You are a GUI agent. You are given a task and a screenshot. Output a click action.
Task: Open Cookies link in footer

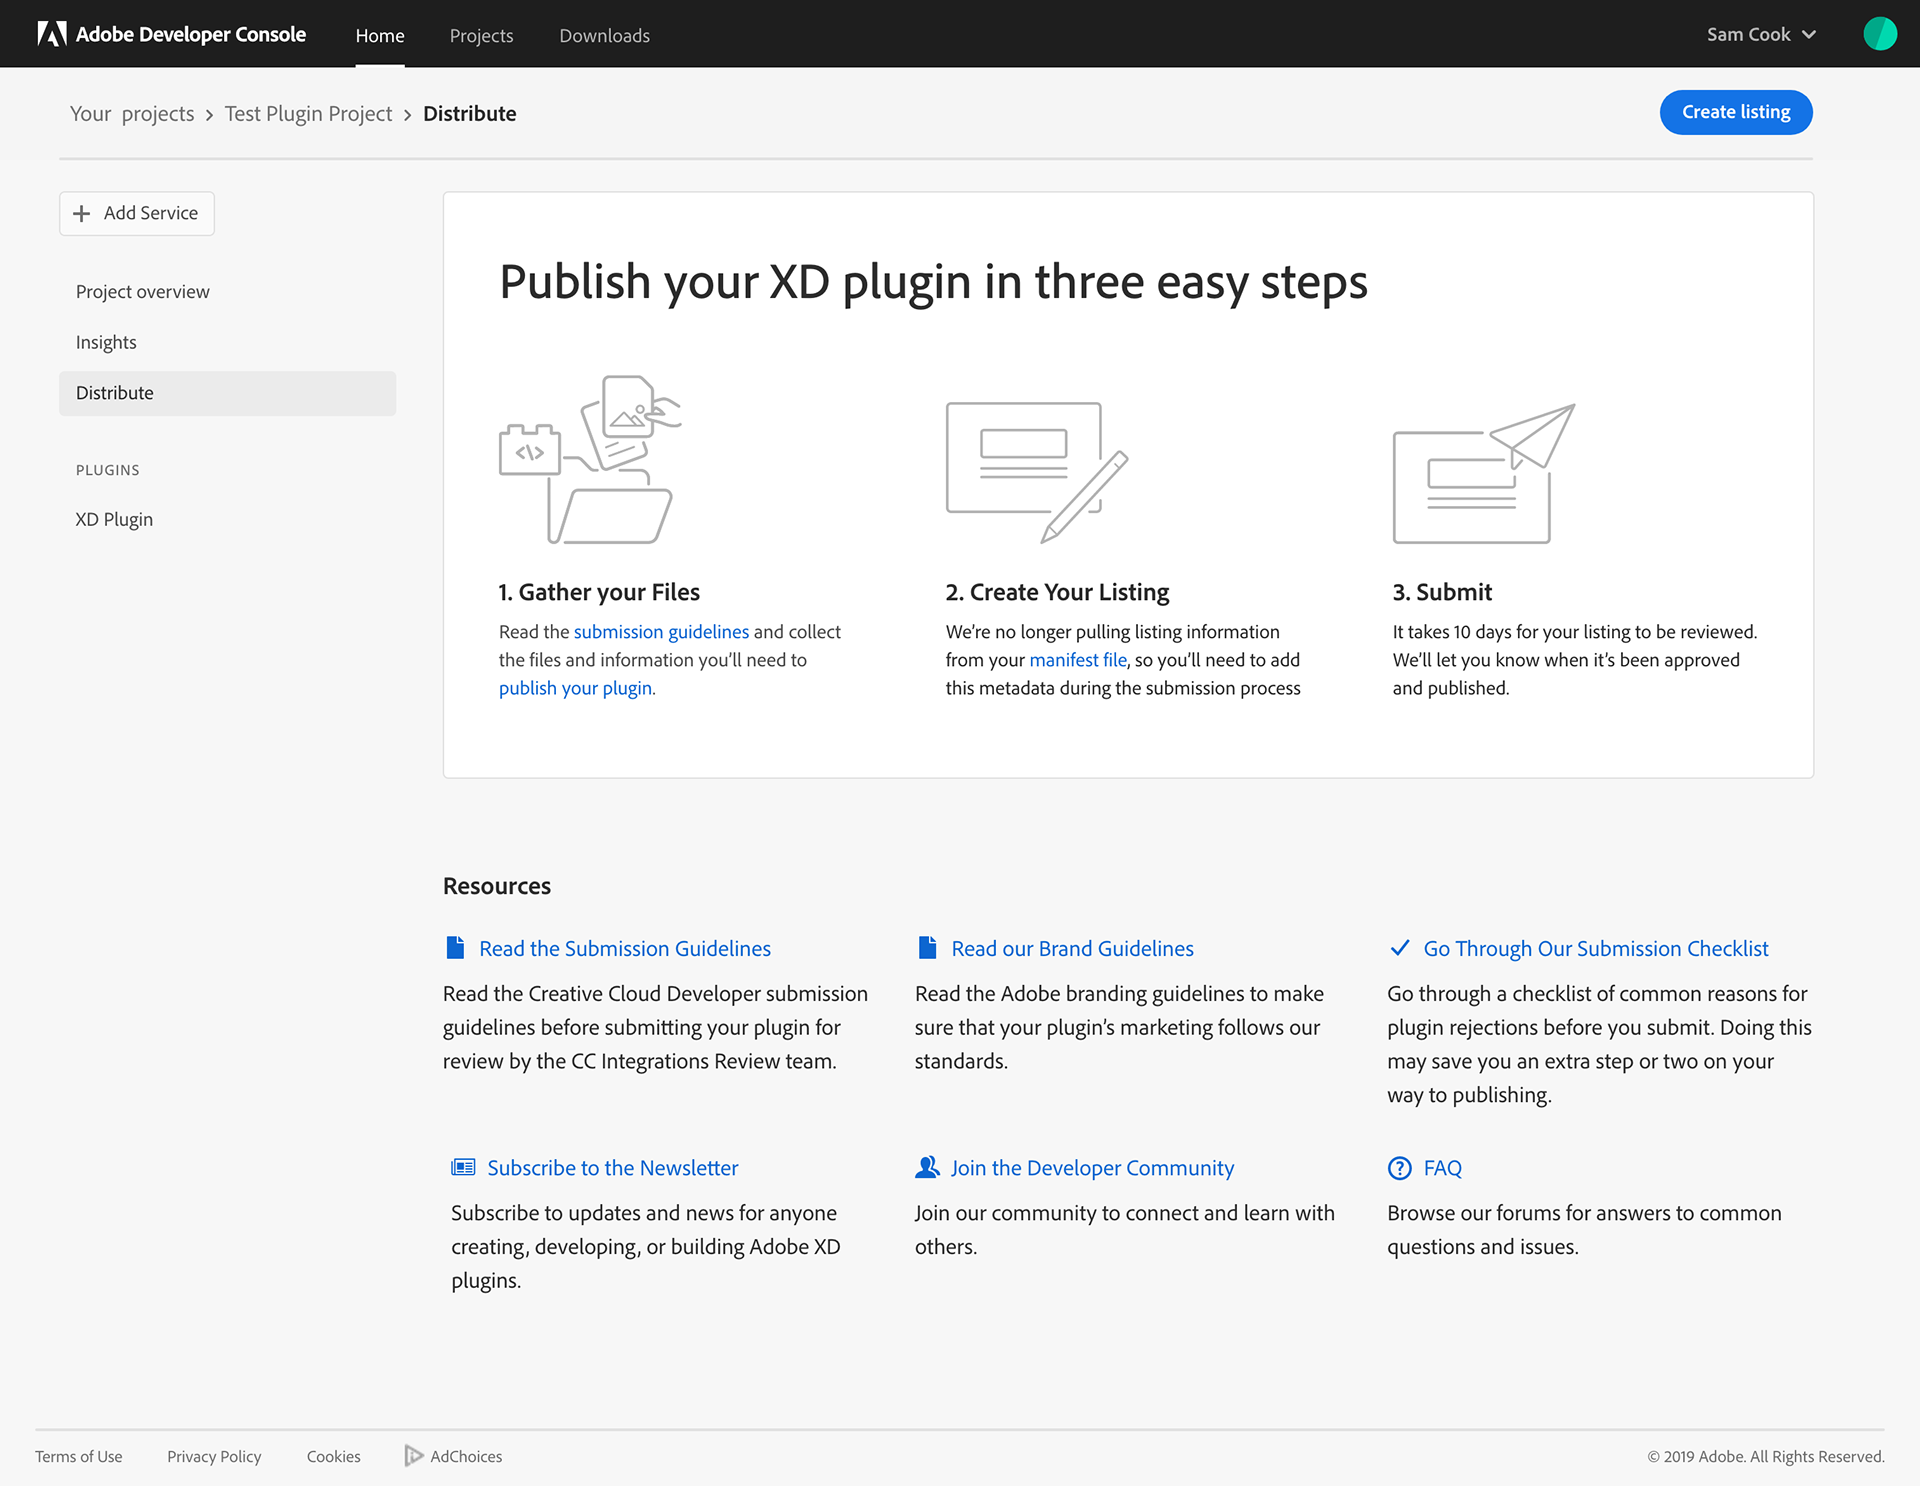(334, 1457)
